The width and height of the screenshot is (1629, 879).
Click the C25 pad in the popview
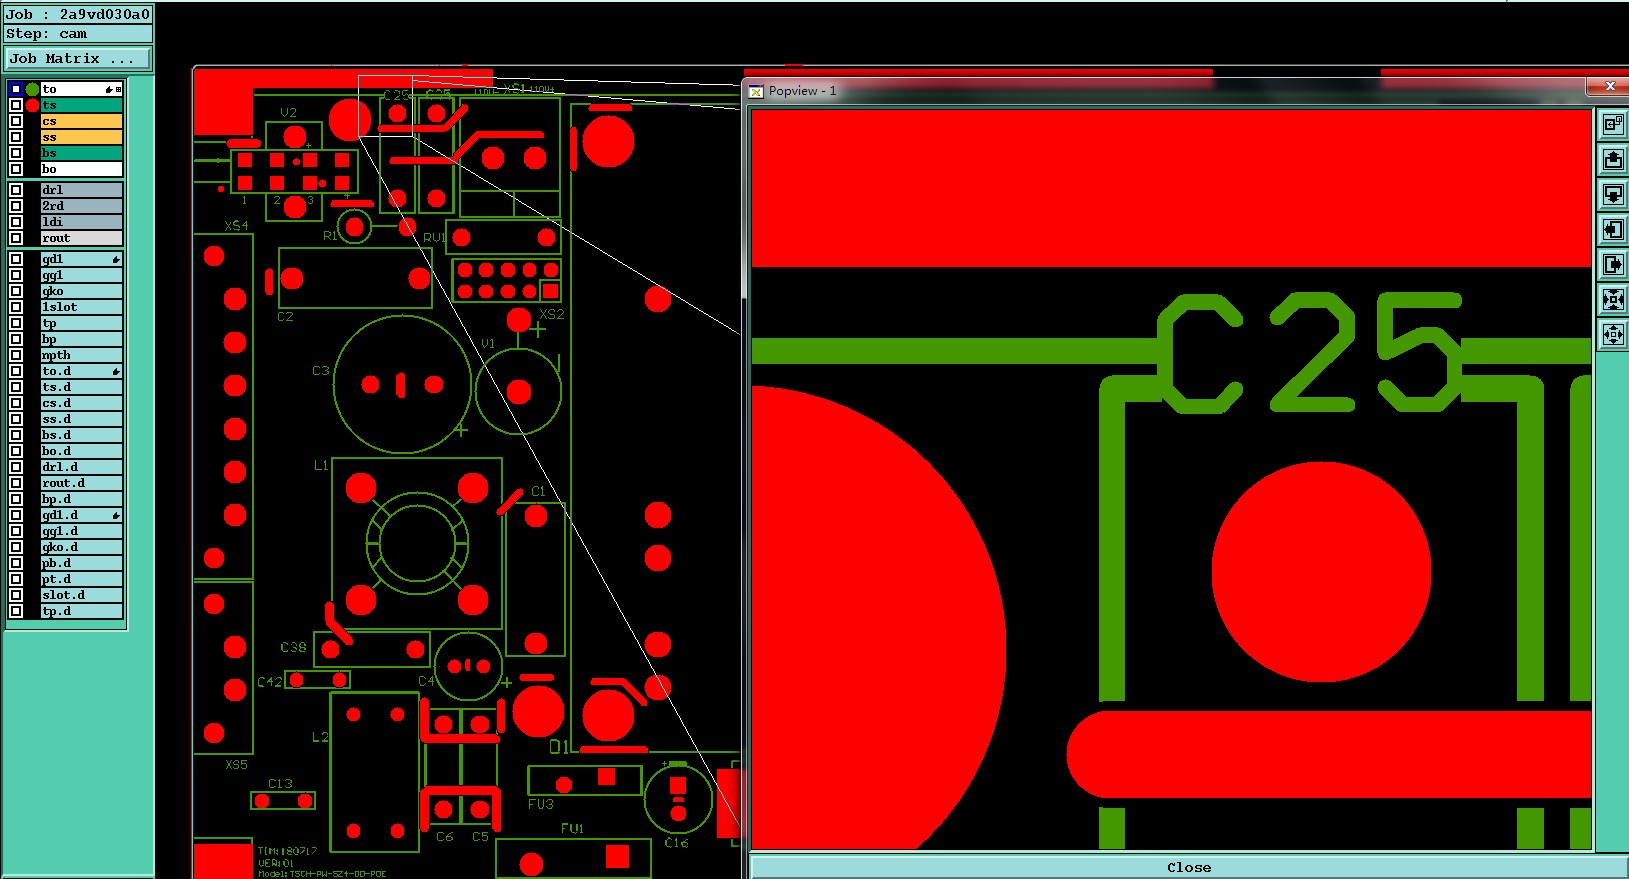point(1321,572)
